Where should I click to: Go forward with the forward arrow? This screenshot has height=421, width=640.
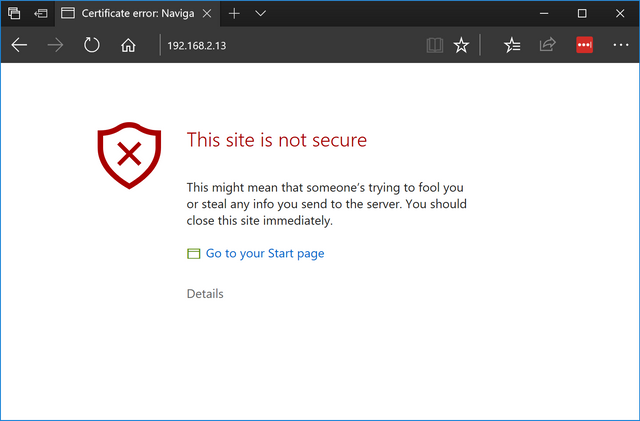coord(55,45)
